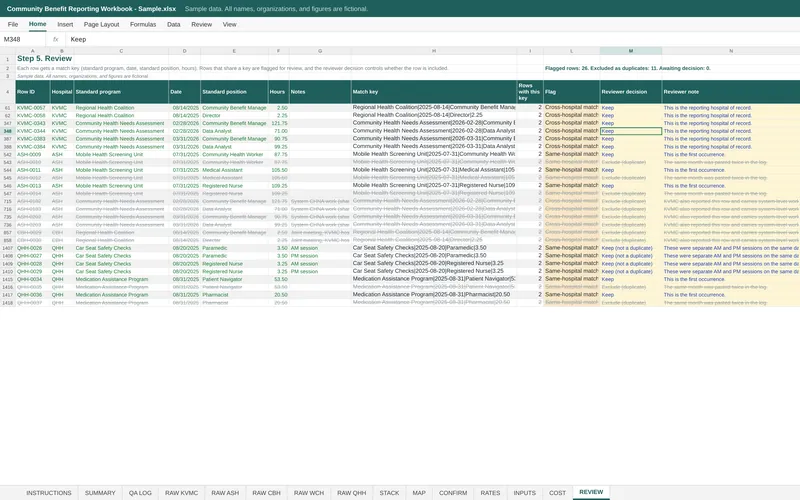This screenshot has width=800, height=500.
Task: Open the RAW KVMC sheet tab
Action: coord(182,493)
